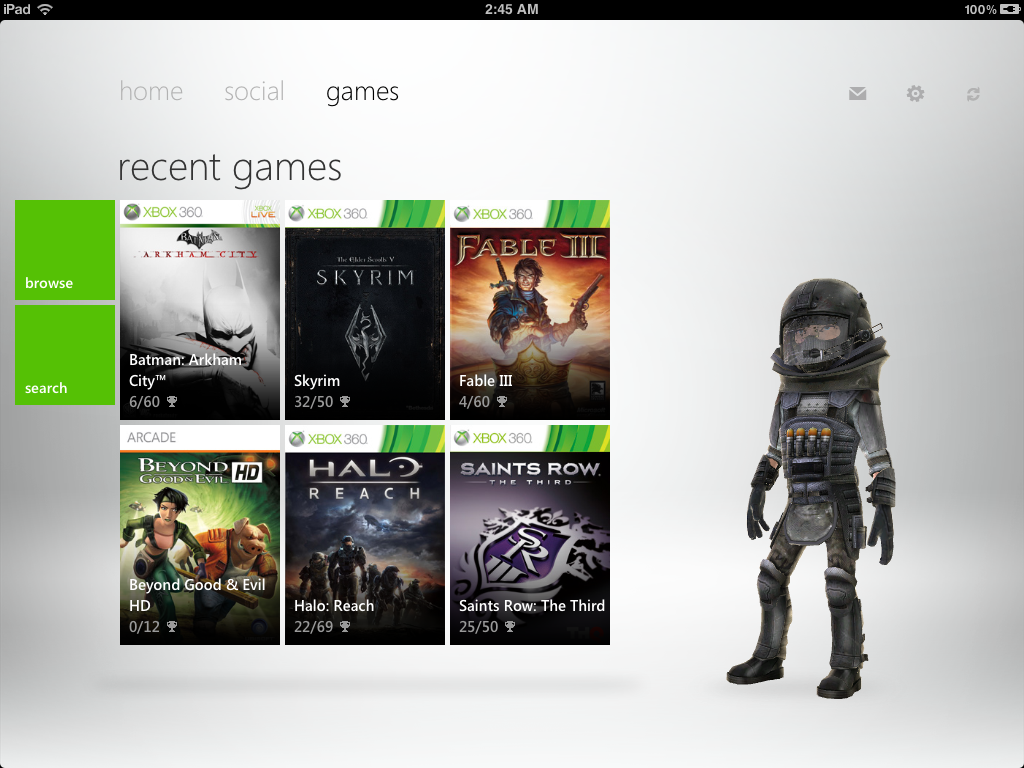Switch to the home tab

pos(151,91)
